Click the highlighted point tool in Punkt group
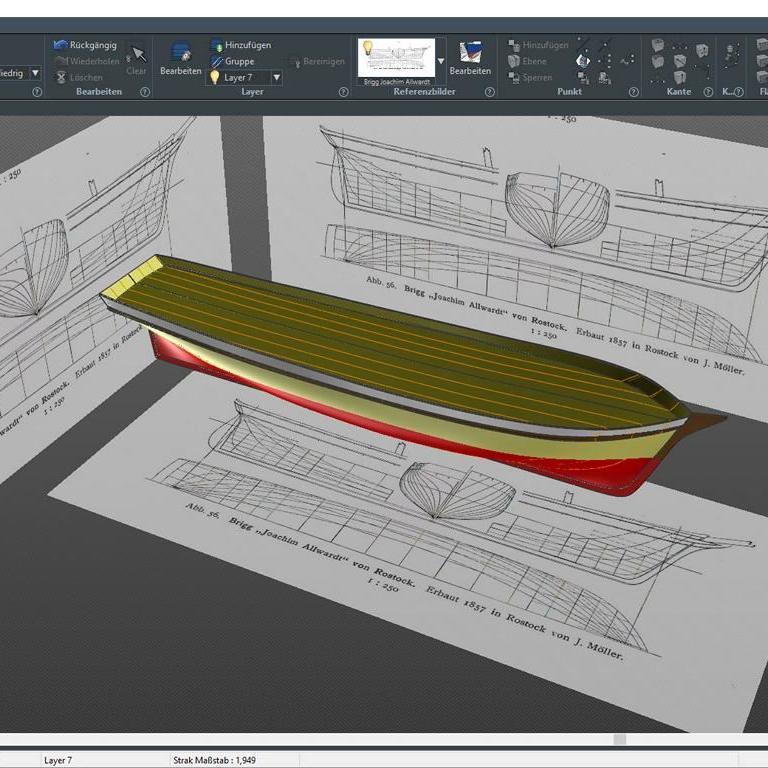This screenshot has width=768, height=768. (583, 61)
